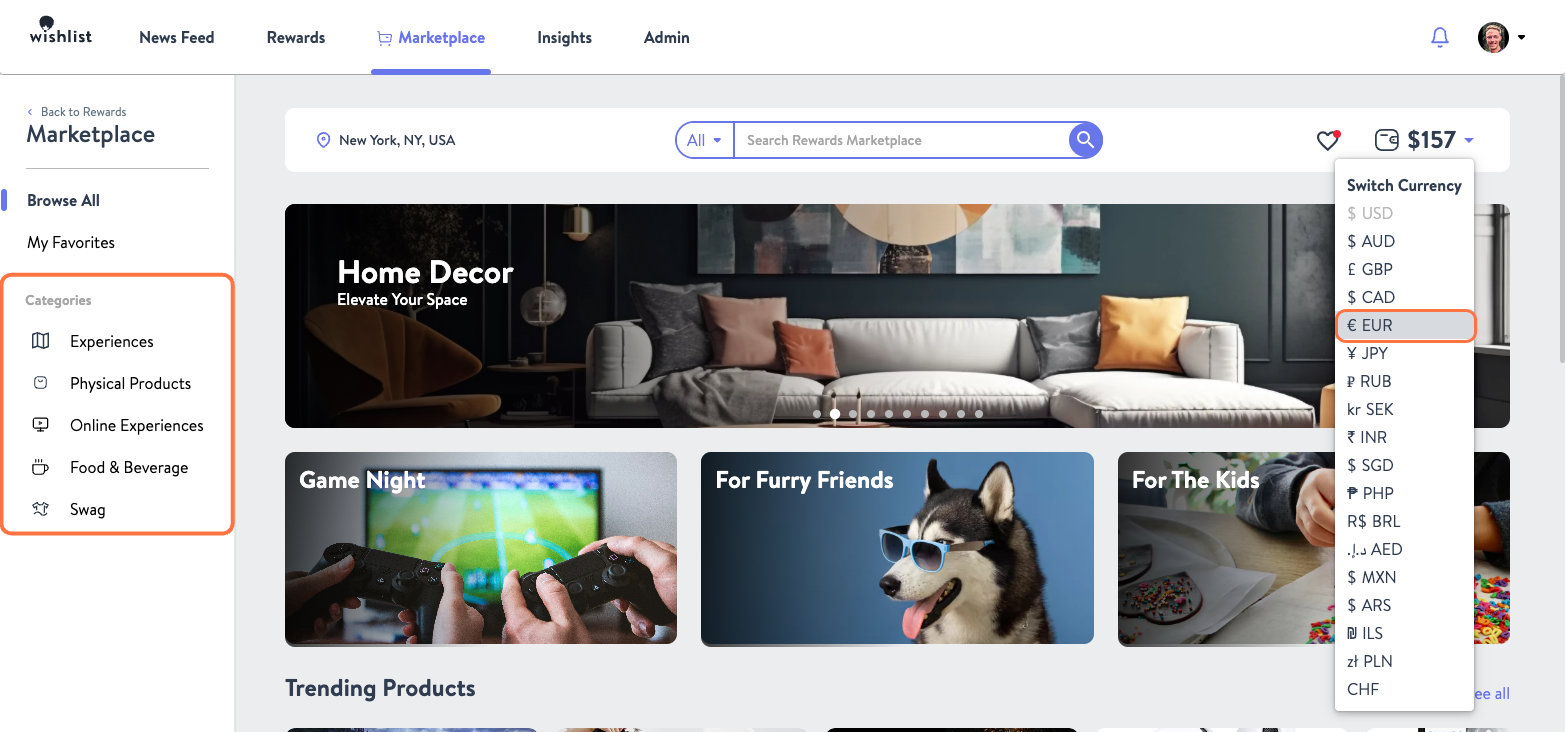The width and height of the screenshot is (1565, 732).
Task: Expand the All search filter dropdown
Action: (705, 140)
